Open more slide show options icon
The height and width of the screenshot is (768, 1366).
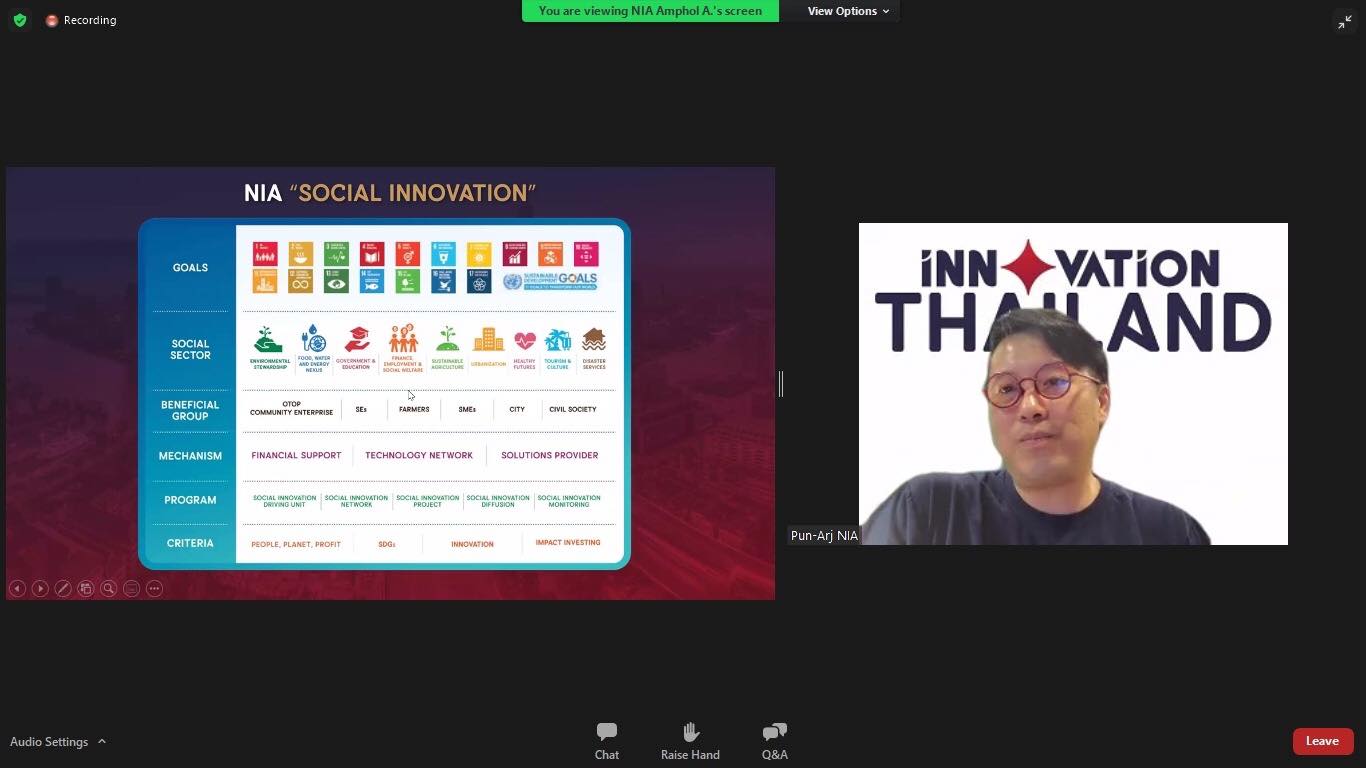(x=154, y=589)
